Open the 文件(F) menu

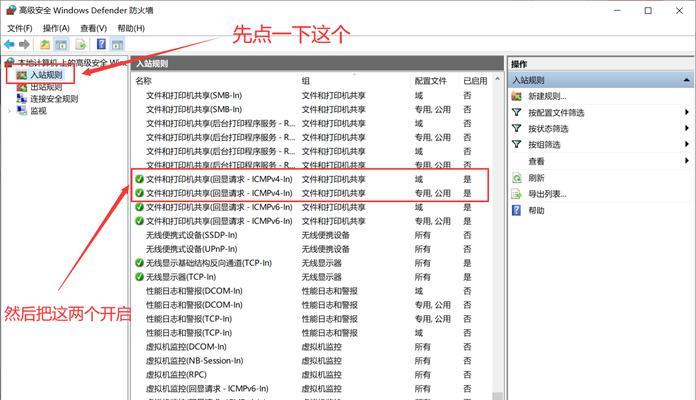[x=20, y=28]
